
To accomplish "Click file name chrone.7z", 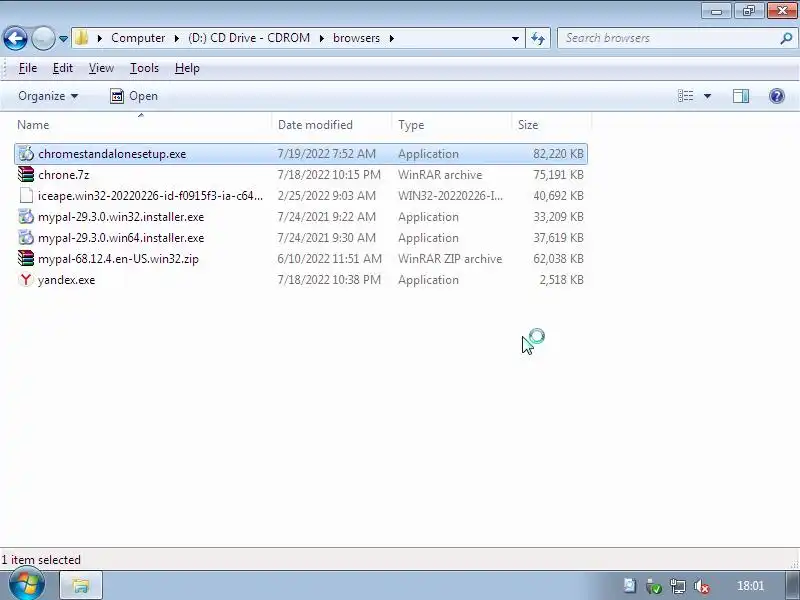I will tap(63, 175).
